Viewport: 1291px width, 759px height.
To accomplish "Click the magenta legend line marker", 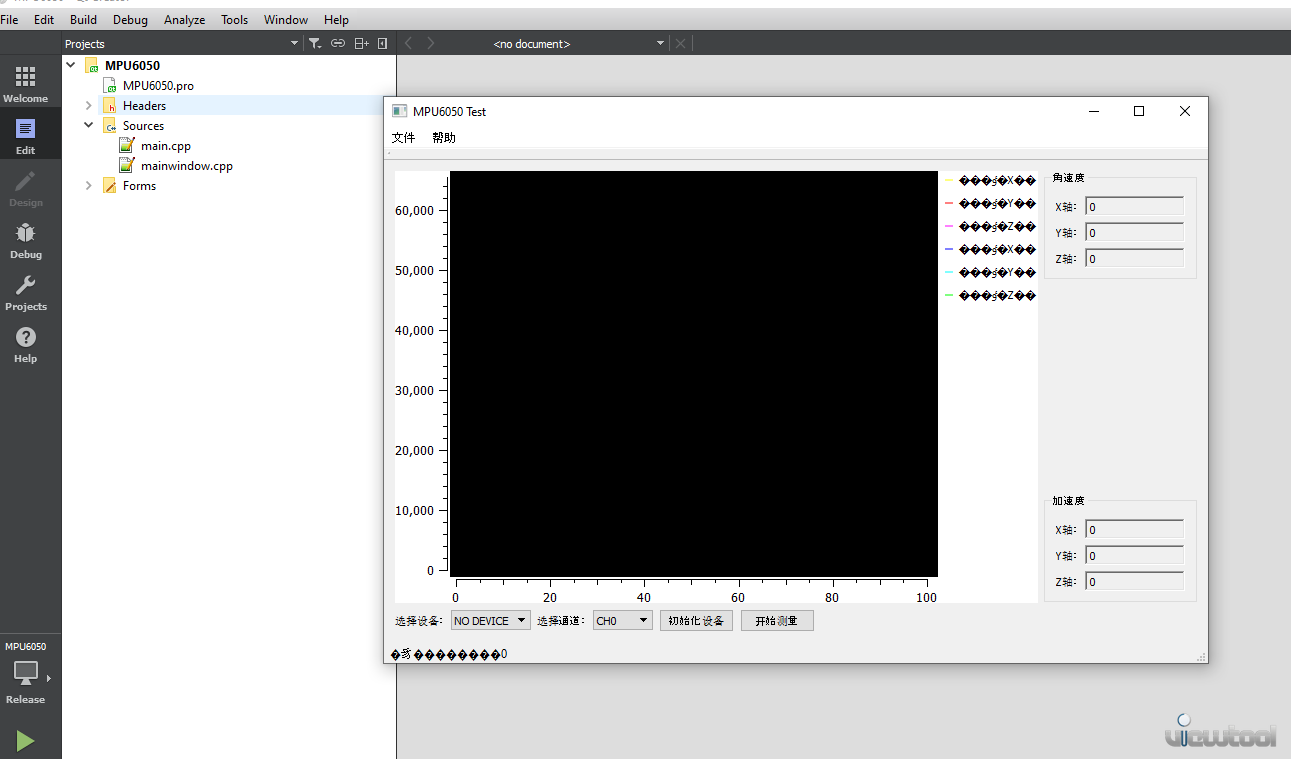I will click(950, 226).
